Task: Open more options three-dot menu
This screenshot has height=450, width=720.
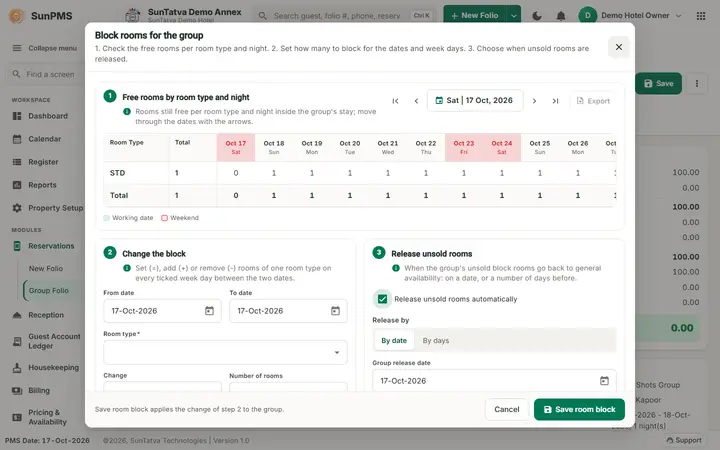Action: [697, 84]
